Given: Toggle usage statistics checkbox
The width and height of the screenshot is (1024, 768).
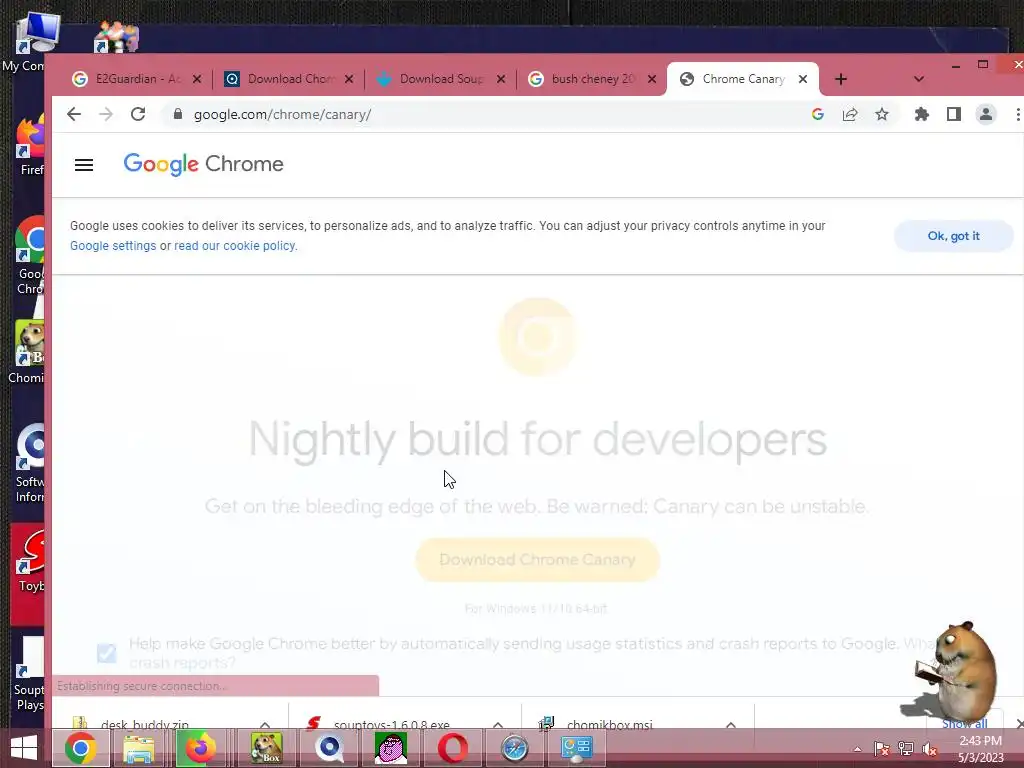Looking at the screenshot, I should (106, 652).
